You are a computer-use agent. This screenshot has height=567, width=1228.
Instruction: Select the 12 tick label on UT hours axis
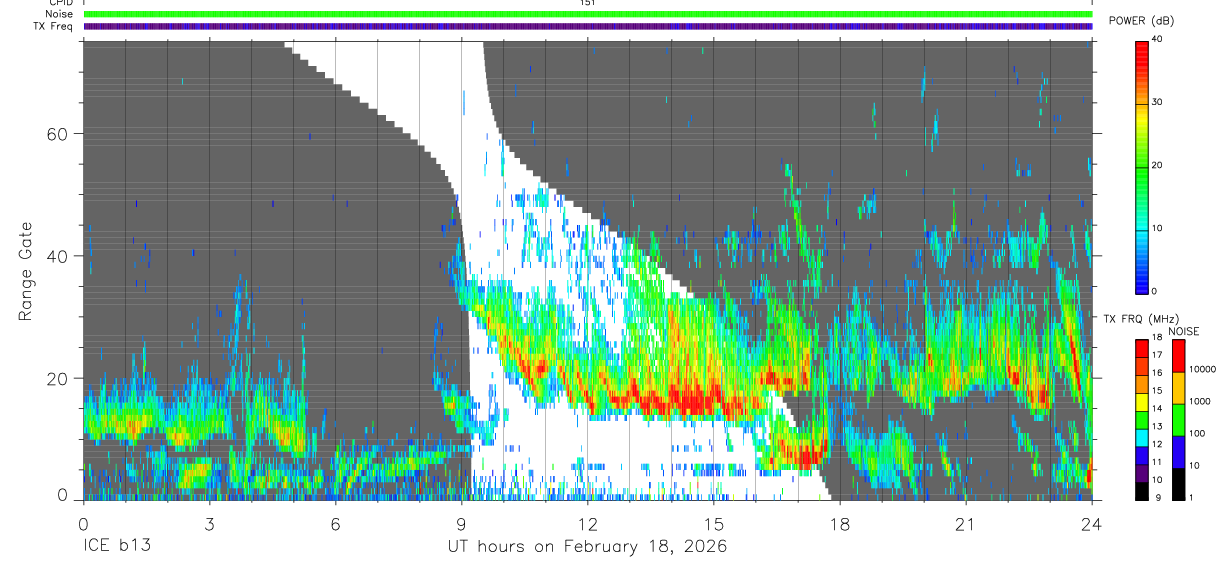pyautogui.click(x=588, y=524)
